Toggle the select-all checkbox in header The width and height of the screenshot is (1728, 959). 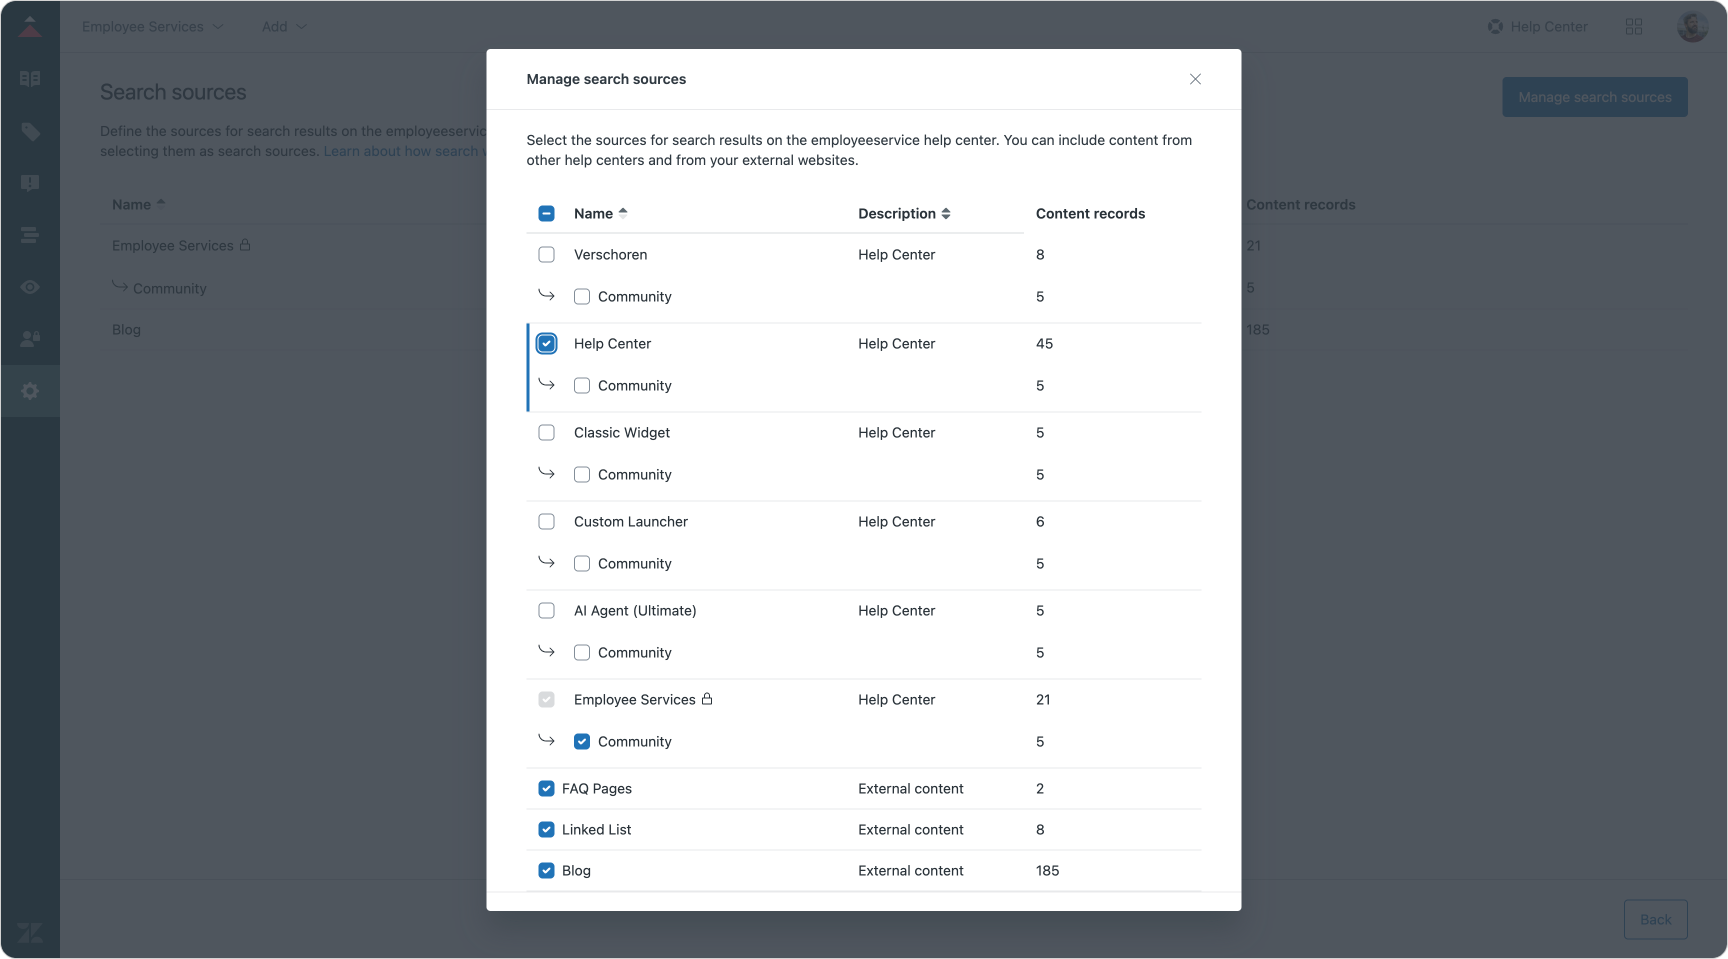(x=546, y=214)
